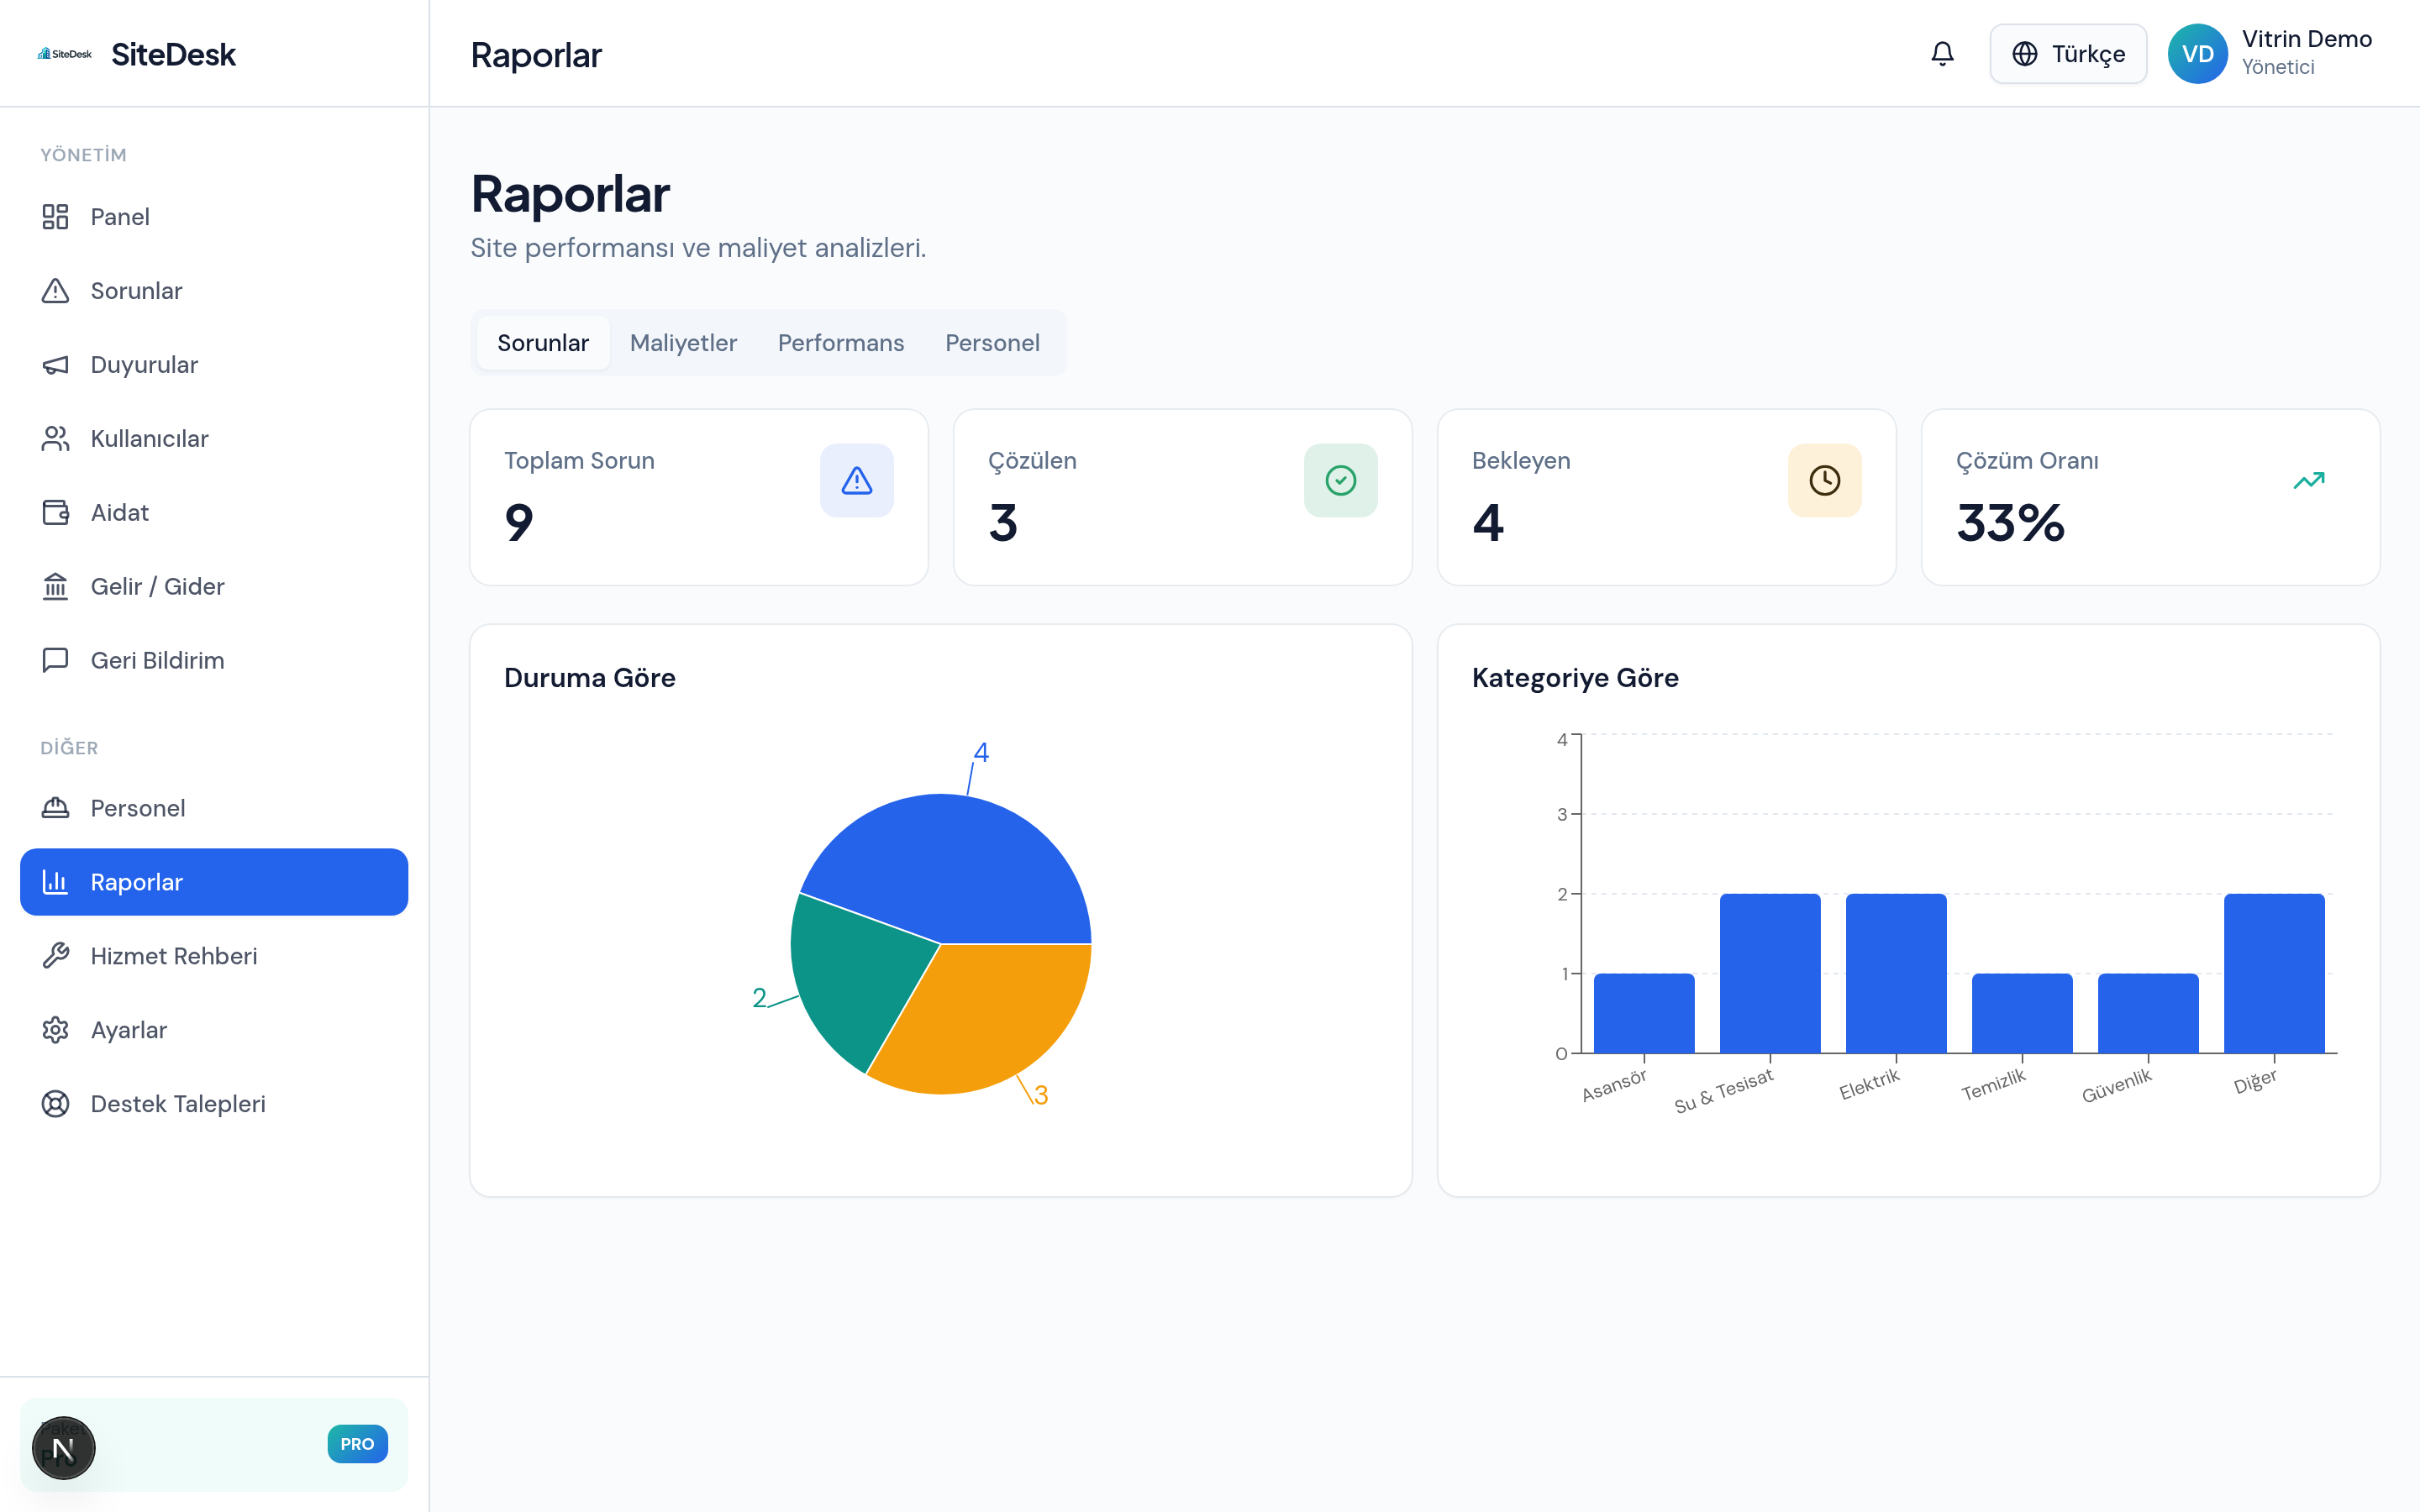The height and width of the screenshot is (1512, 2420).
Task: Open Ayarlar settings page
Action: 214,1030
